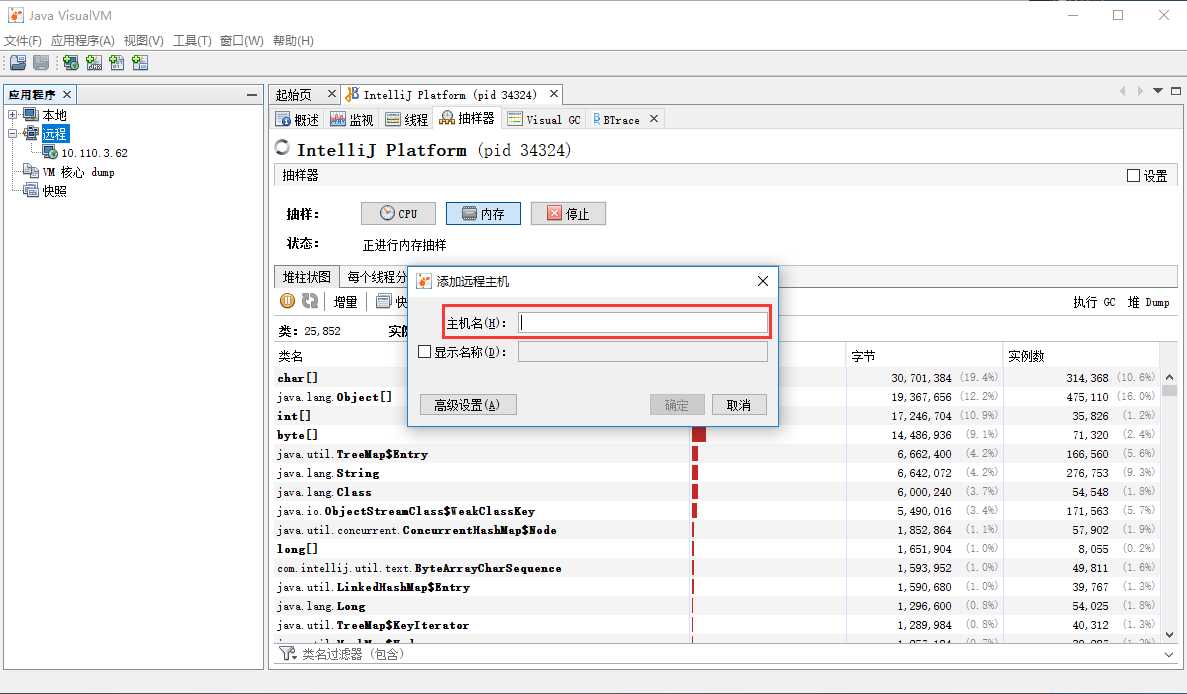The image size is (1187, 694).
Task: Sort by the 字节 column header
Action: (924, 356)
